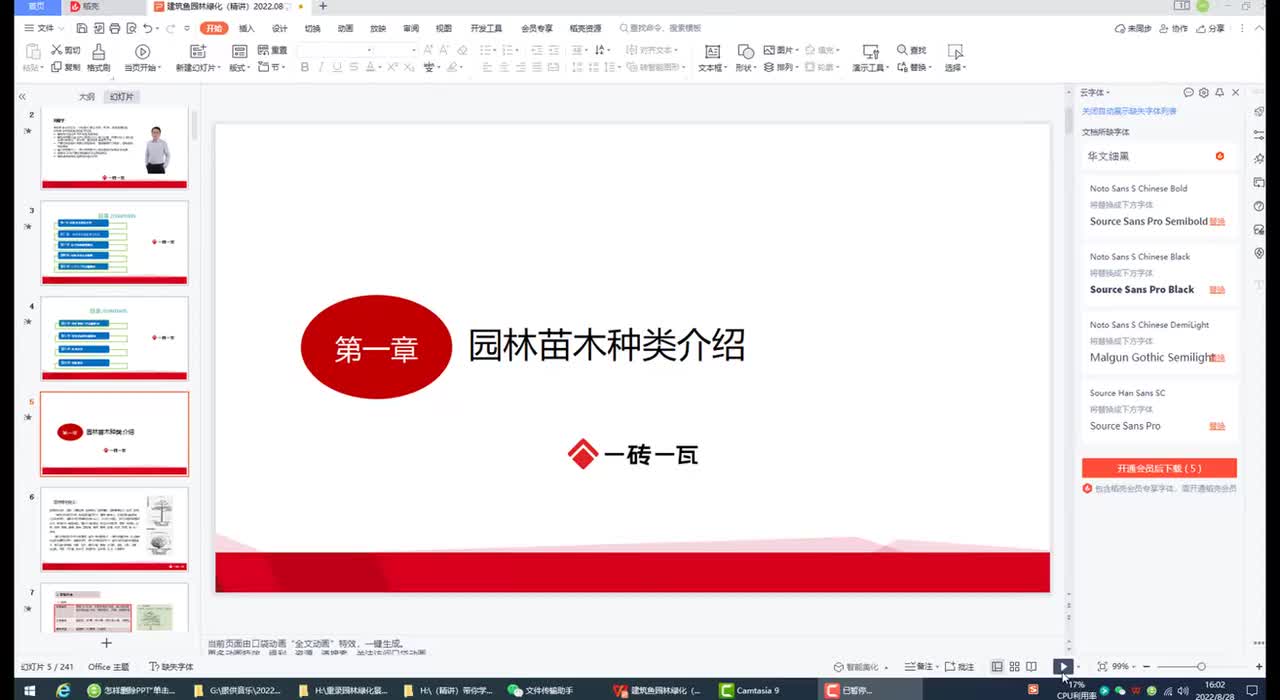The width and height of the screenshot is (1280, 700).
Task: Select slide 3 thumbnail
Action: click(114, 243)
